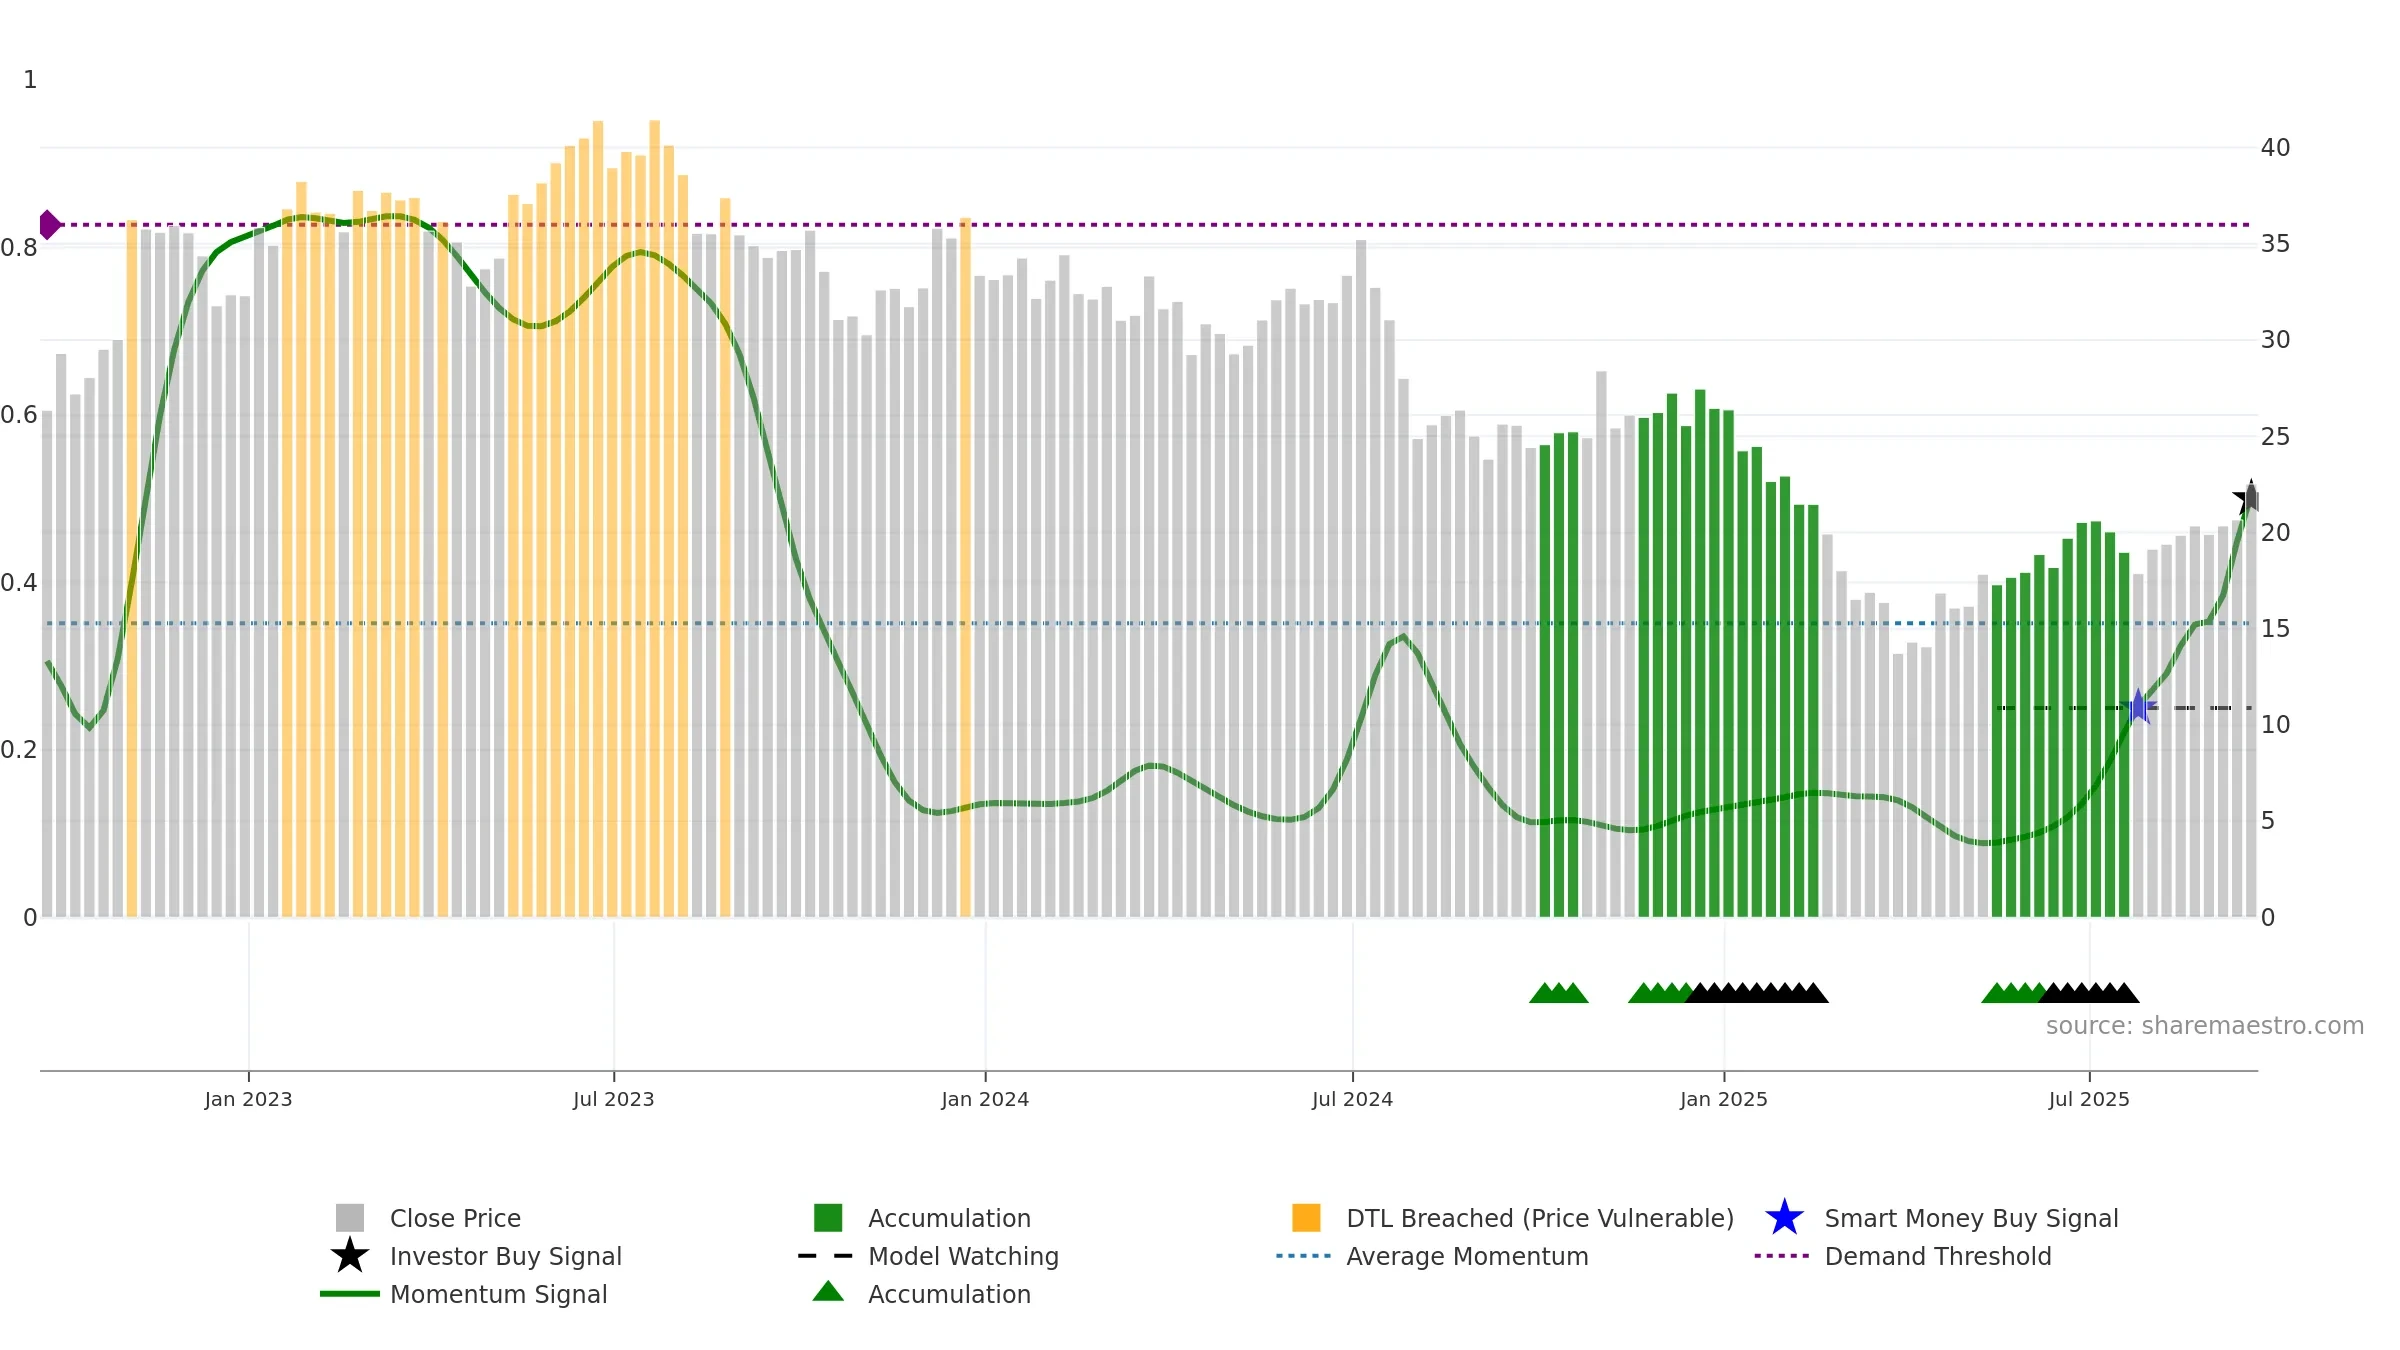Click the purple diamond Demand Threshold marker
The width and height of the screenshot is (2400, 1350).
tap(49, 225)
